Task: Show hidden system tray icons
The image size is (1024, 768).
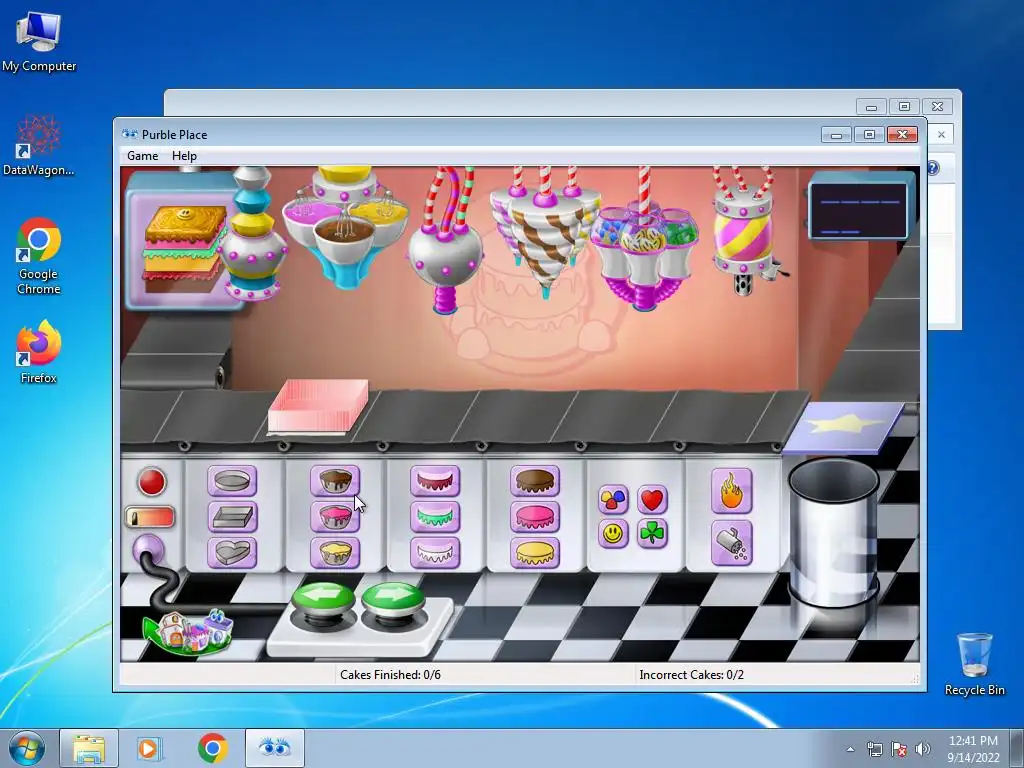Action: (x=850, y=749)
